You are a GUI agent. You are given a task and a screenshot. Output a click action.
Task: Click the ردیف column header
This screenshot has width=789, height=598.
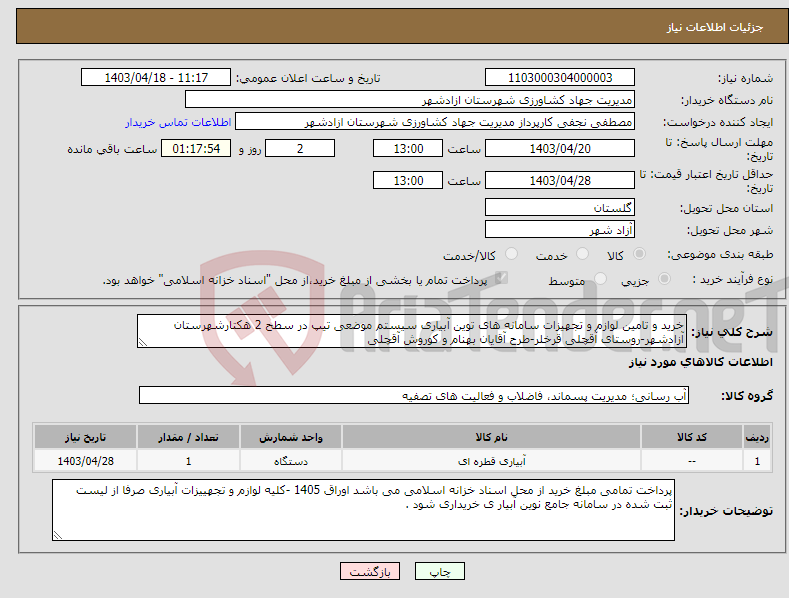click(757, 437)
